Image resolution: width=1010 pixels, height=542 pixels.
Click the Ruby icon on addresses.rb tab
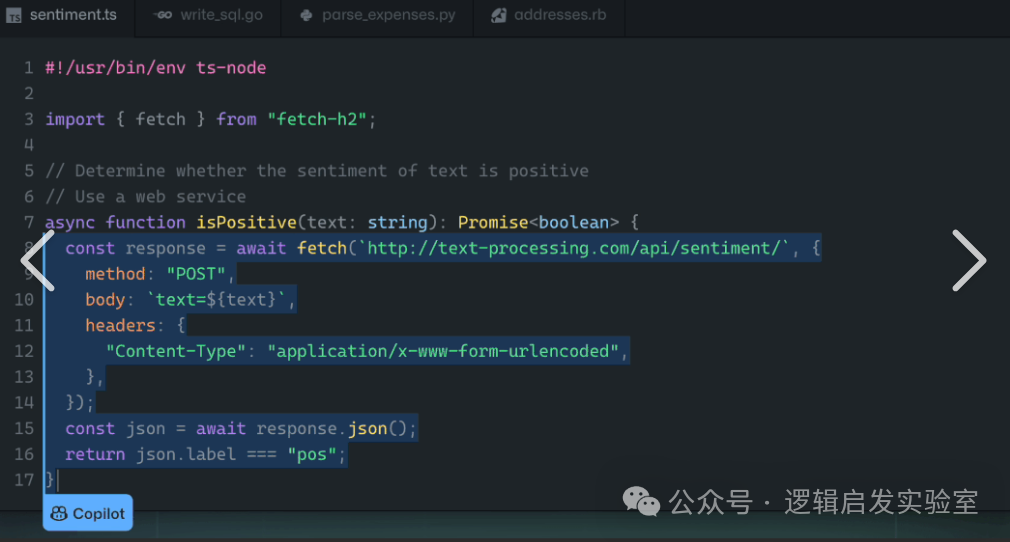(498, 16)
